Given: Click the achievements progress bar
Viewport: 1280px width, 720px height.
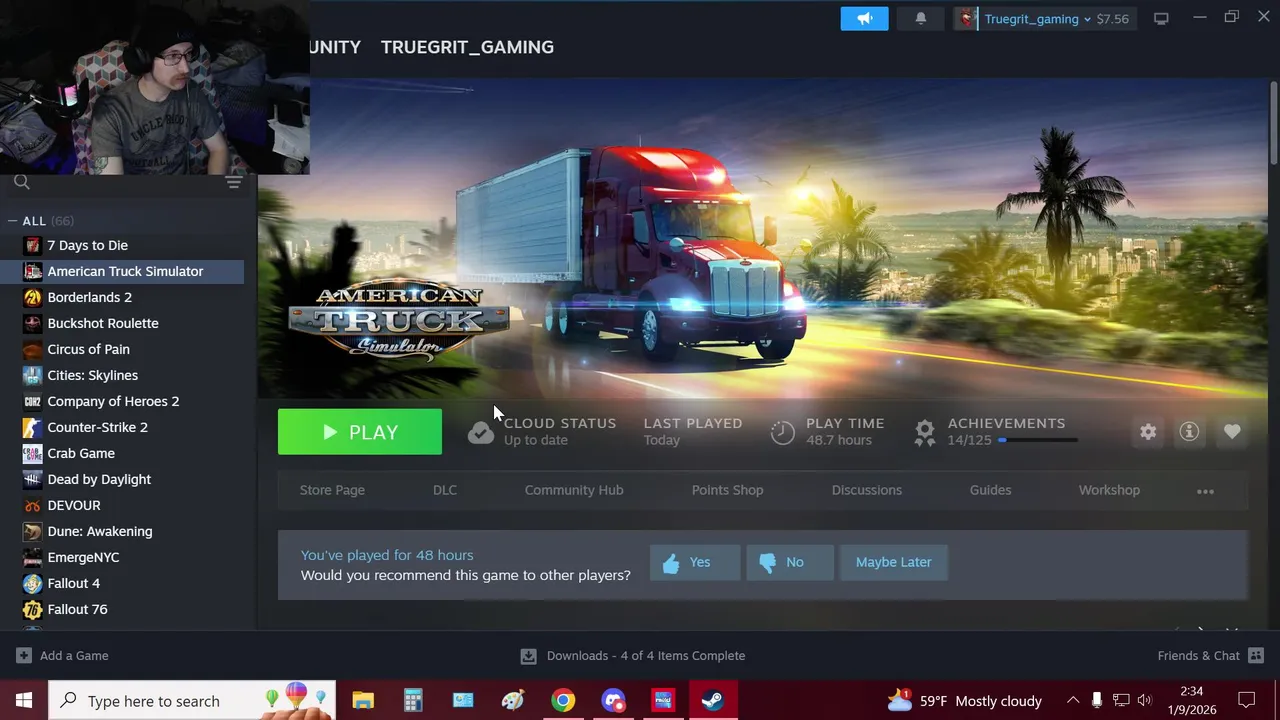Looking at the screenshot, I should click(x=1037, y=440).
